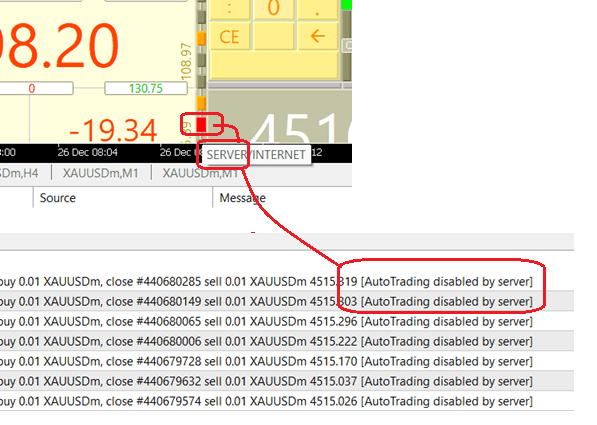Click the -19.34 loss value on the panel
The height and width of the screenshot is (425, 597).
pos(113,130)
